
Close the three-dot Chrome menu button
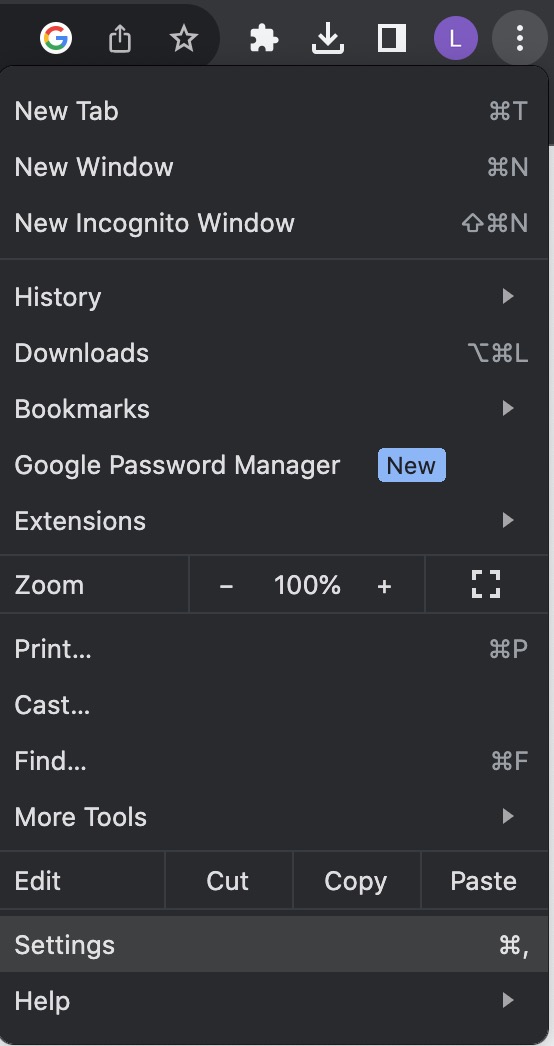click(x=520, y=39)
